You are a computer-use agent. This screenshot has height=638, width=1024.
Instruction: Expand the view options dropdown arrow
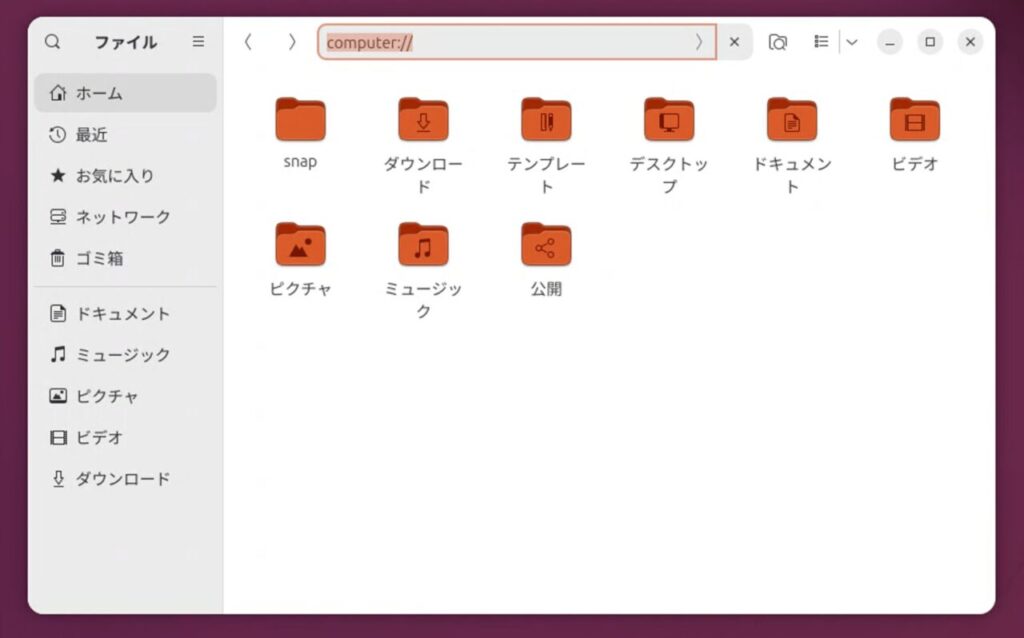pos(852,42)
